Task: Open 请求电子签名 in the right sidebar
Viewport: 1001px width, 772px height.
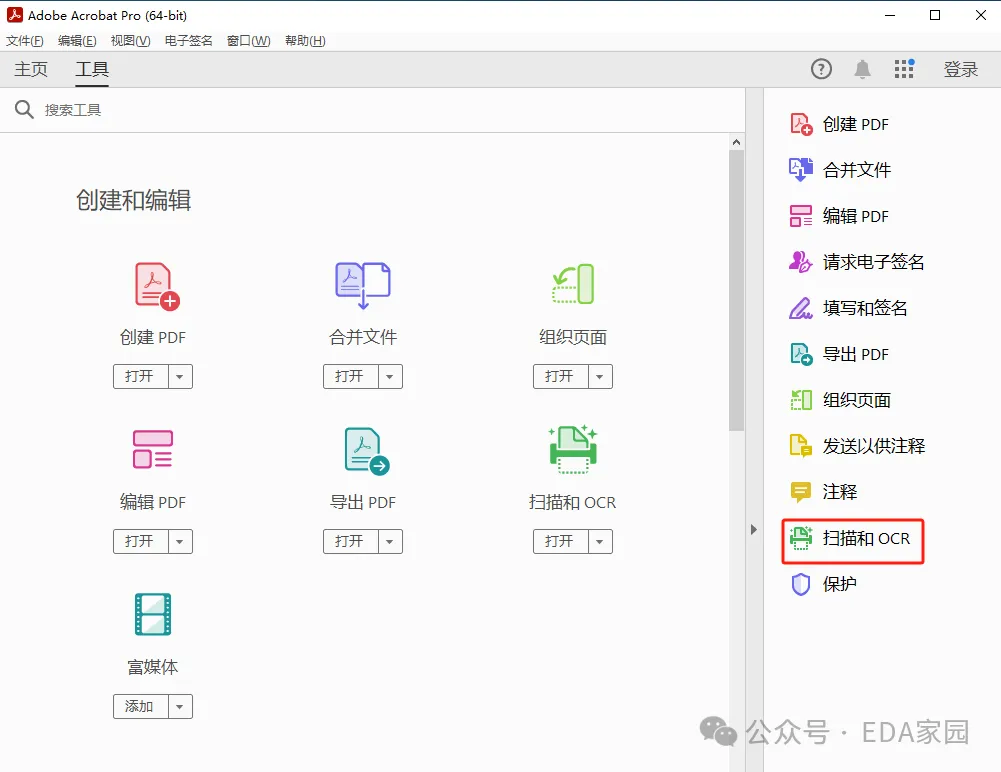Action: click(x=856, y=262)
